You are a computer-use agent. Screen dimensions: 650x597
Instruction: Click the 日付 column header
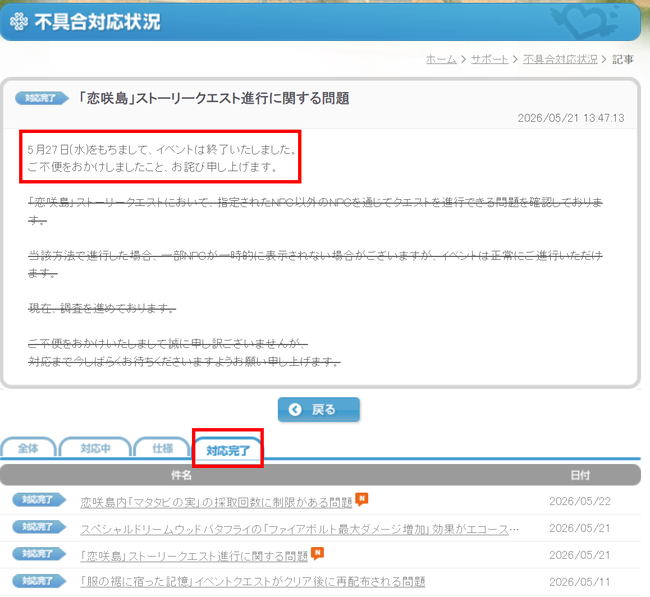pos(580,475)
